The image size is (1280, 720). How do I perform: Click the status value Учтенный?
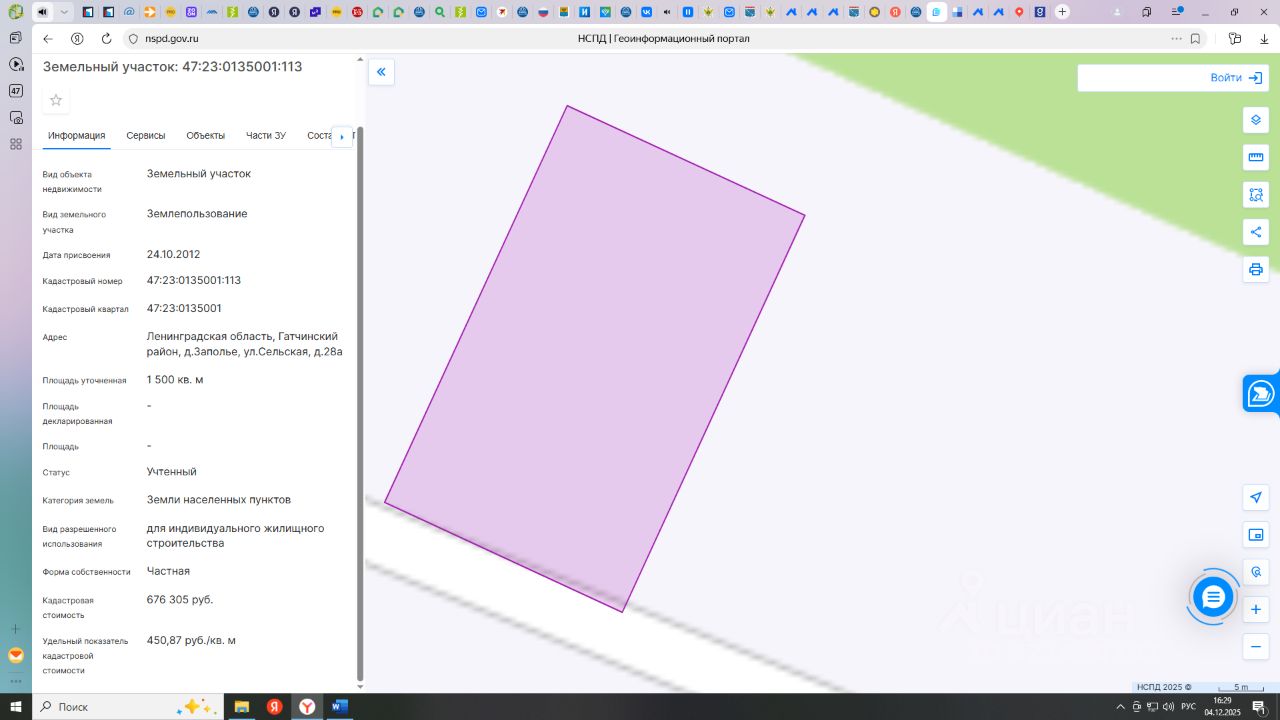pos(172,472)
